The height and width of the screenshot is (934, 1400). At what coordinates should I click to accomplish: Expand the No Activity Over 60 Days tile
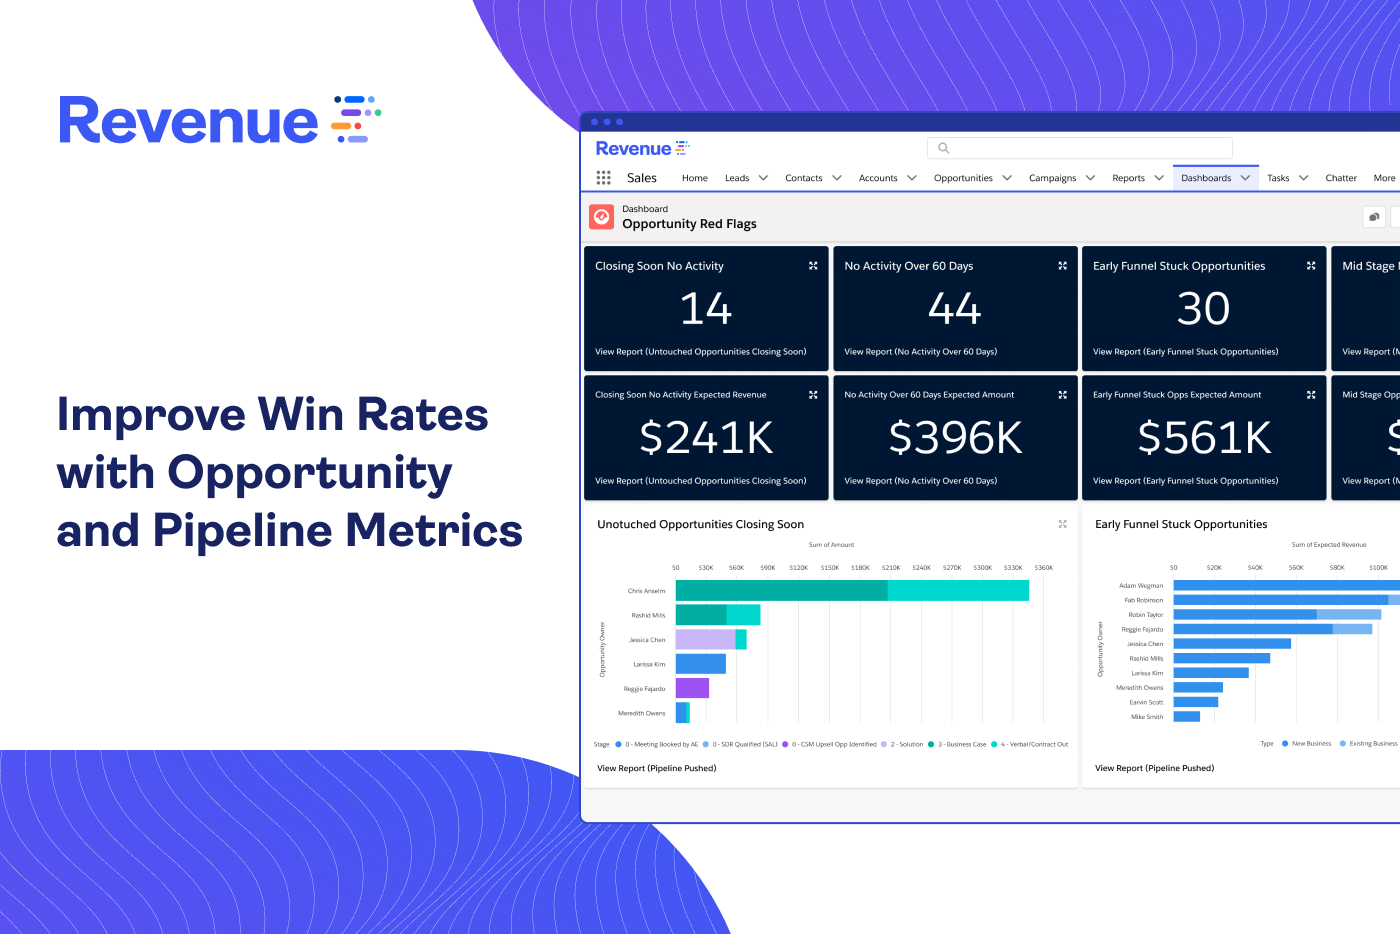1061,265
